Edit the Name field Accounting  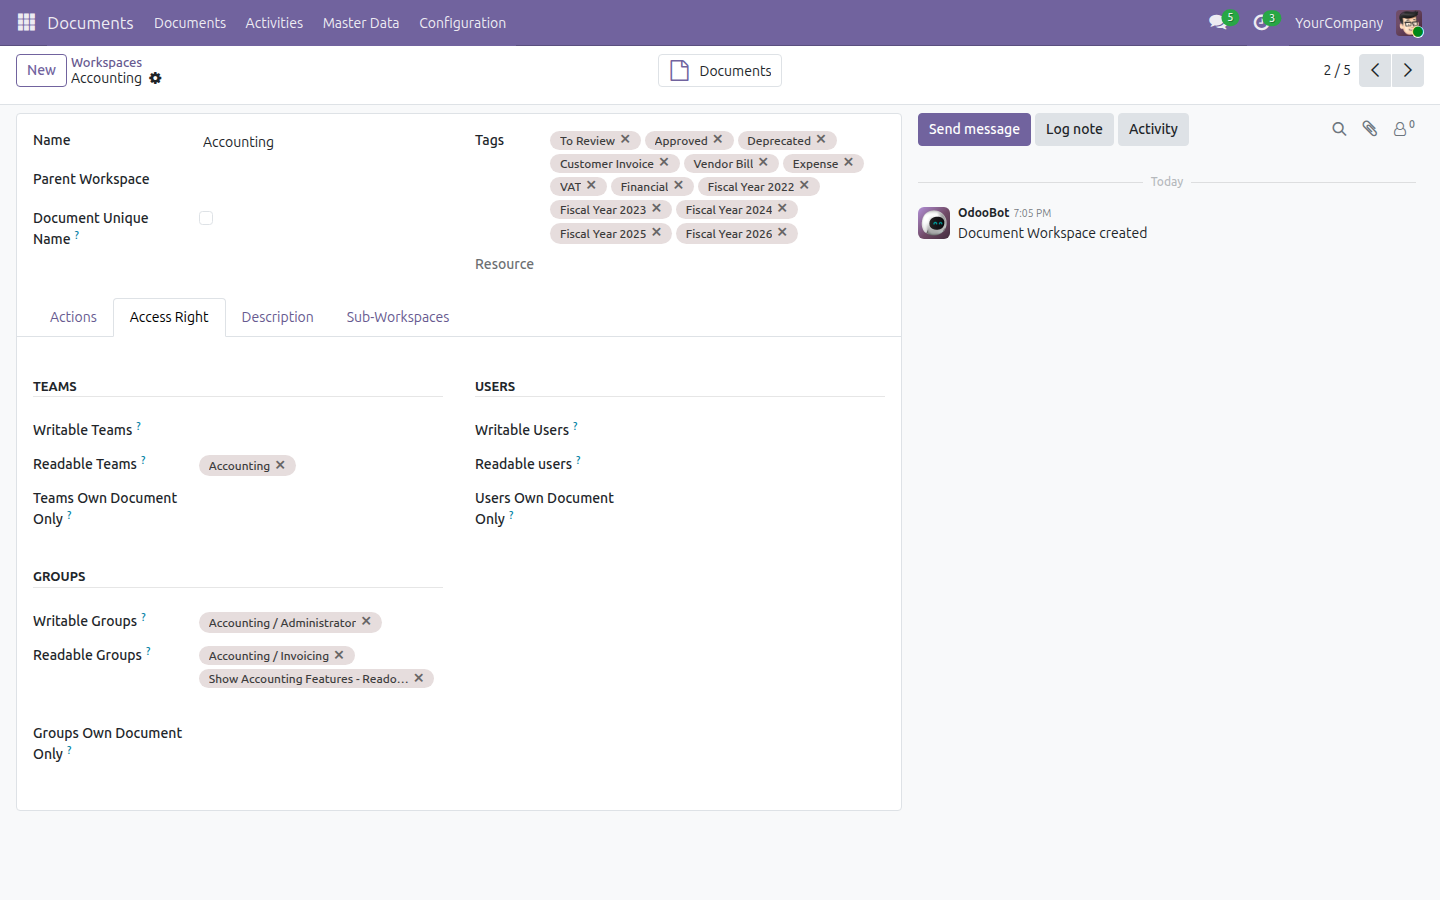pos(320,142)
